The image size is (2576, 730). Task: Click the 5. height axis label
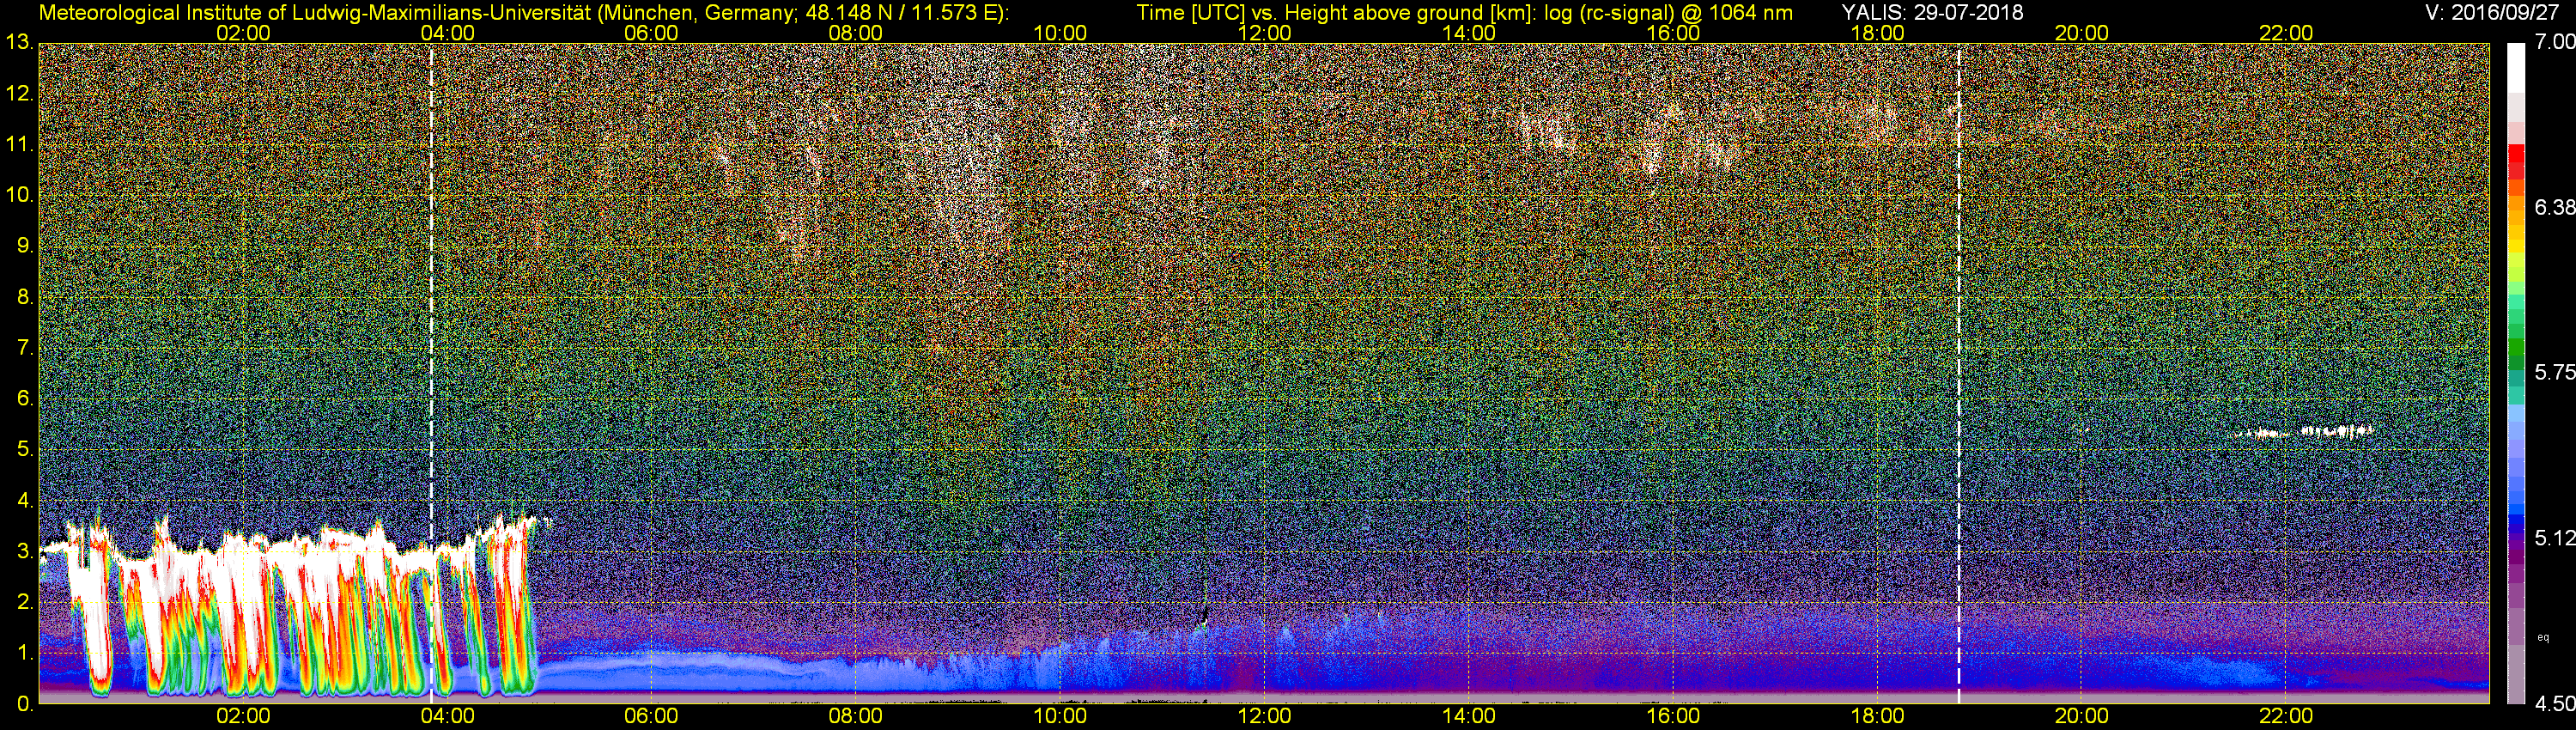point(24,450)
